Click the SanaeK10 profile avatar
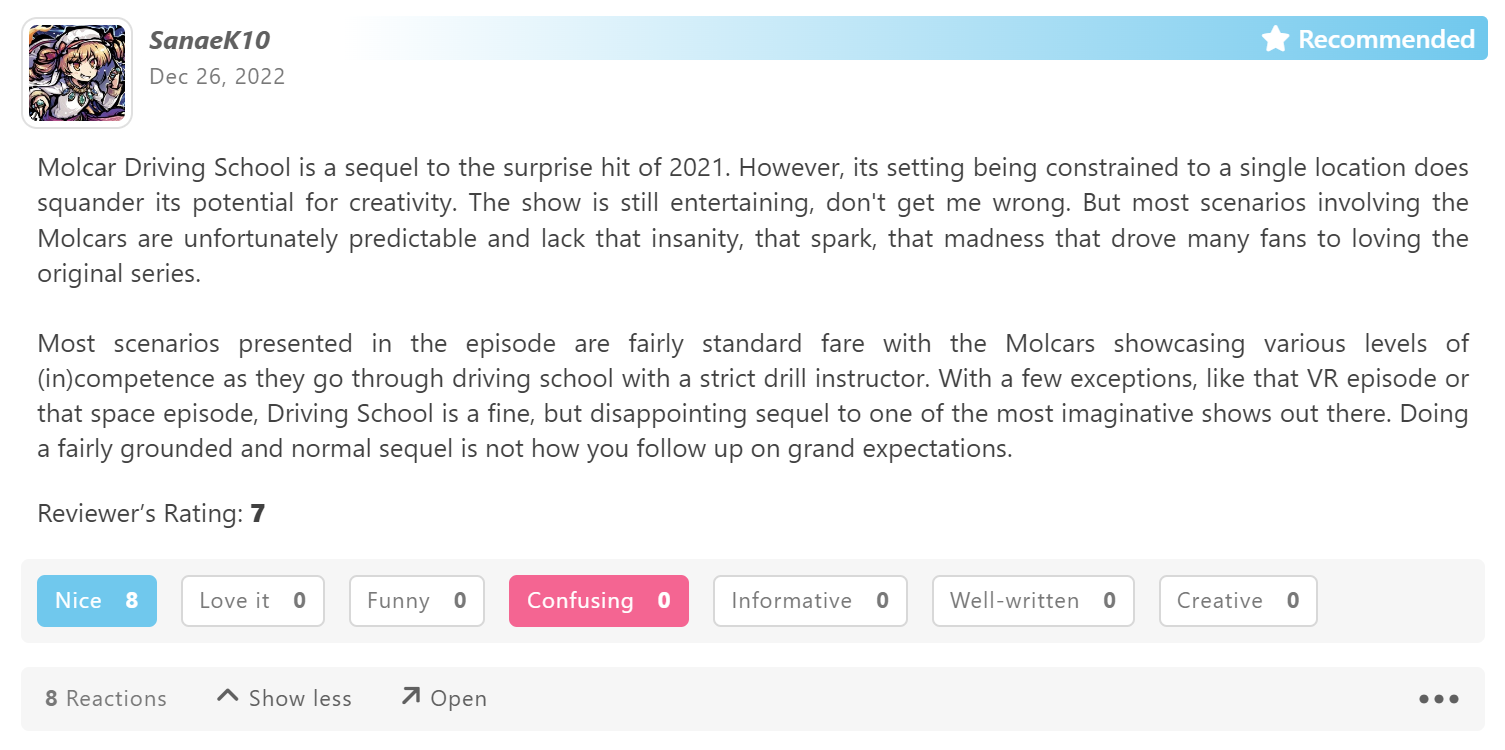This screenshot has height=750, width=1505. (x=77, y=73)
